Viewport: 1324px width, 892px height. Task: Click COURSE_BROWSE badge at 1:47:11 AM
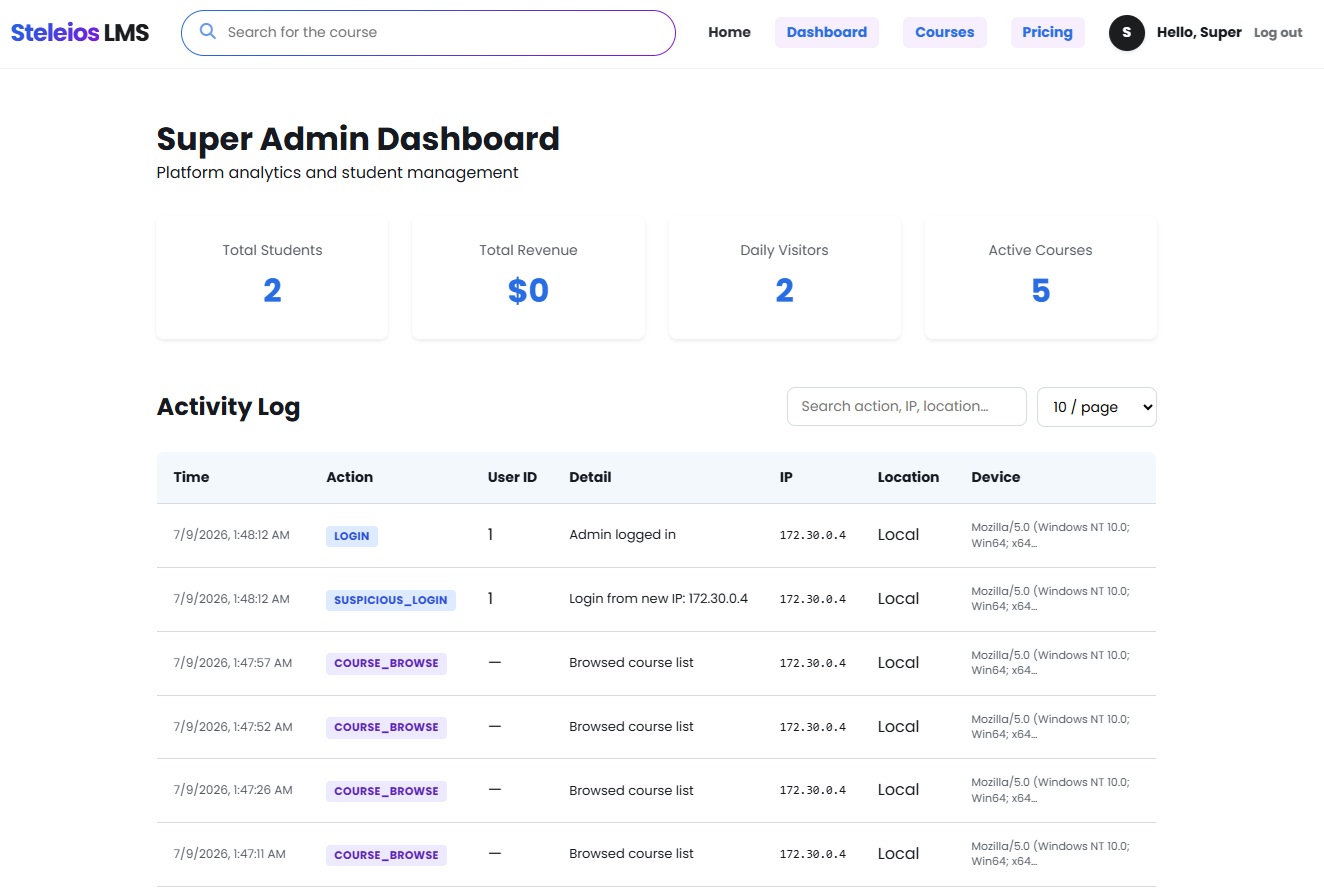click(x=386, y=855)
